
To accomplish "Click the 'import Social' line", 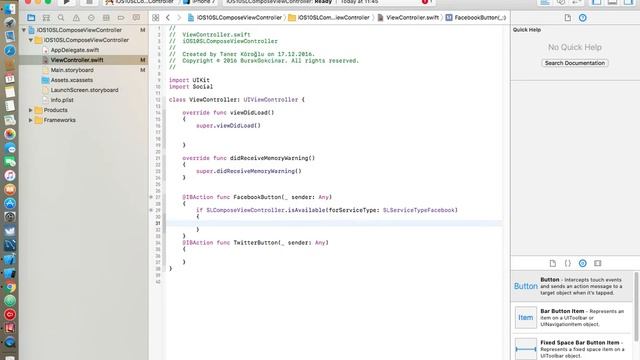I will (x=191, y=87).
